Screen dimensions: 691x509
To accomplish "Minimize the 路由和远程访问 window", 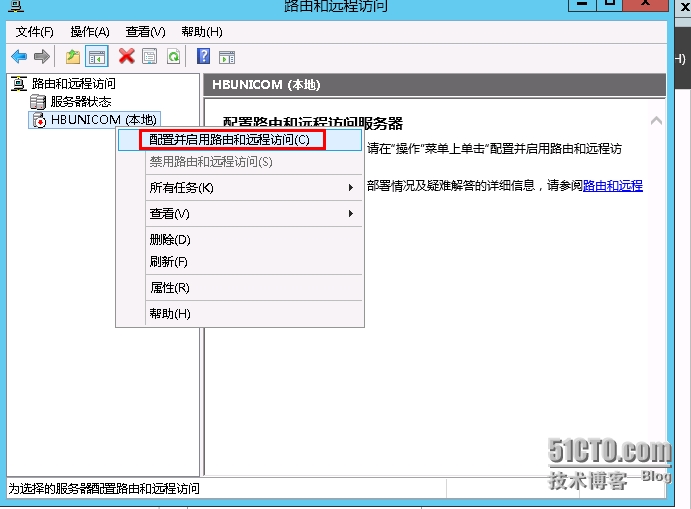I will [583, 4].
